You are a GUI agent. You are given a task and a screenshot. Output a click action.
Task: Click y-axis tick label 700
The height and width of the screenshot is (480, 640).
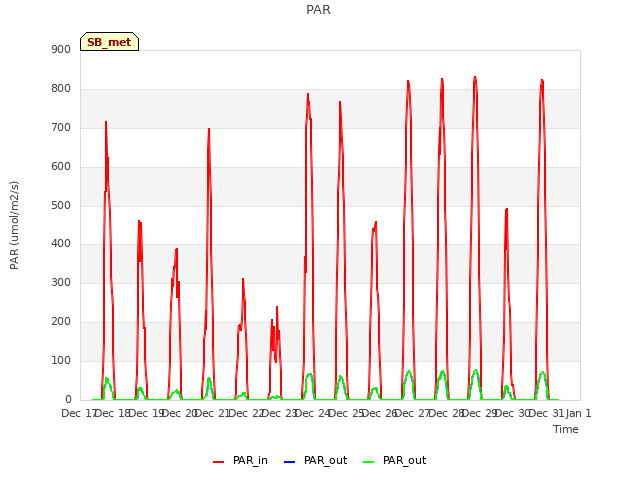click(61, 128)
